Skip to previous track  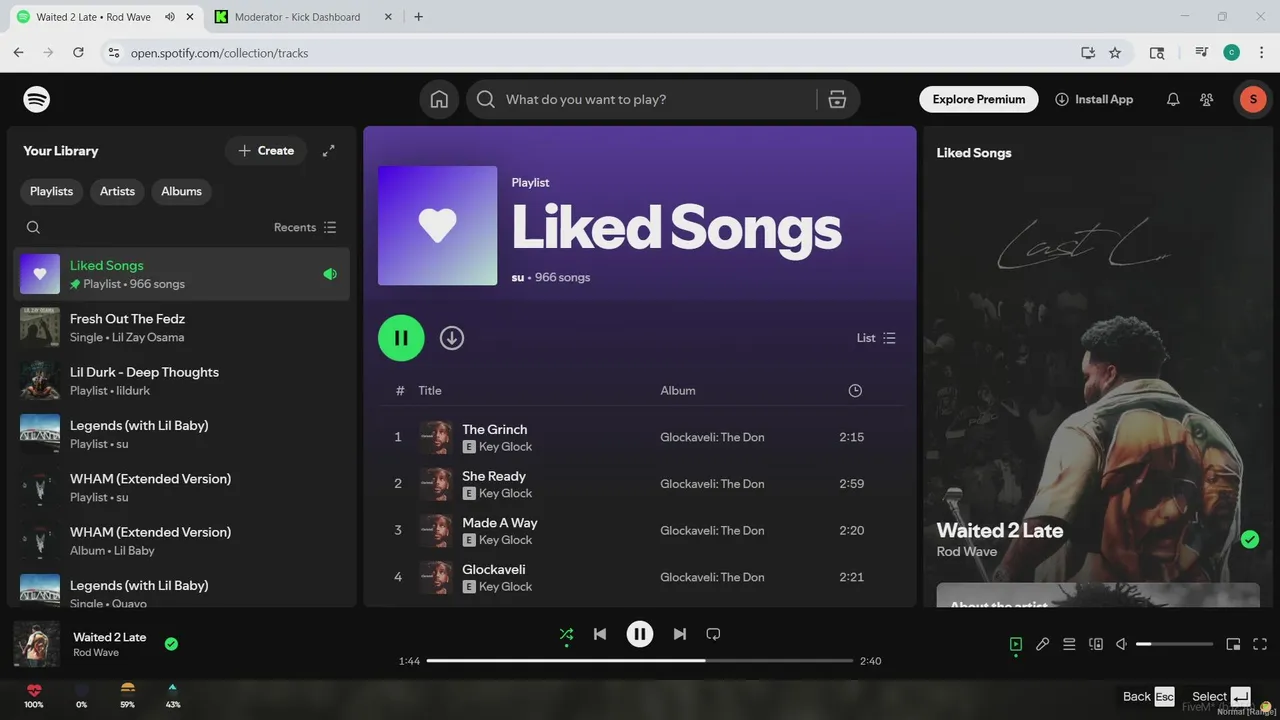[600, 634]
